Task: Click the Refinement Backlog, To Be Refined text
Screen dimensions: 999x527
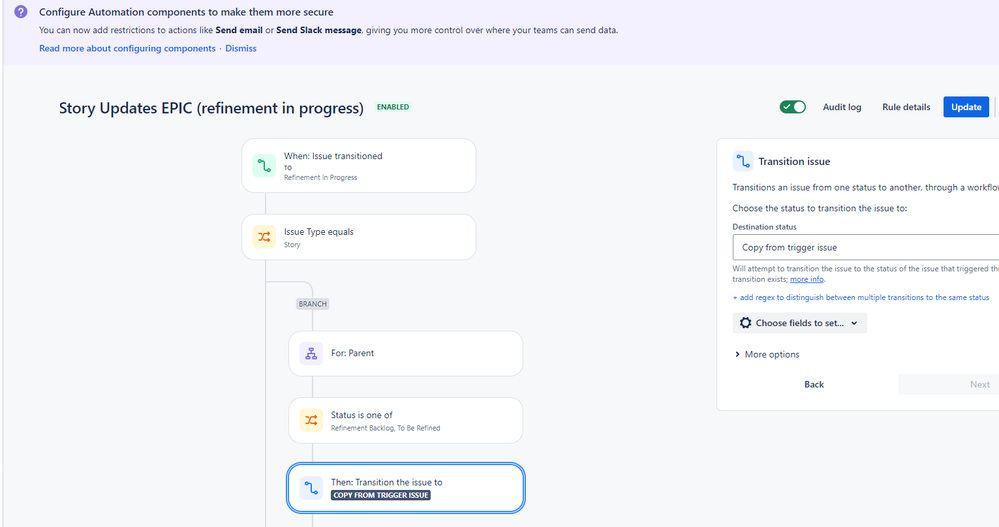Action: pyautogui.click(x=385, y=428)
